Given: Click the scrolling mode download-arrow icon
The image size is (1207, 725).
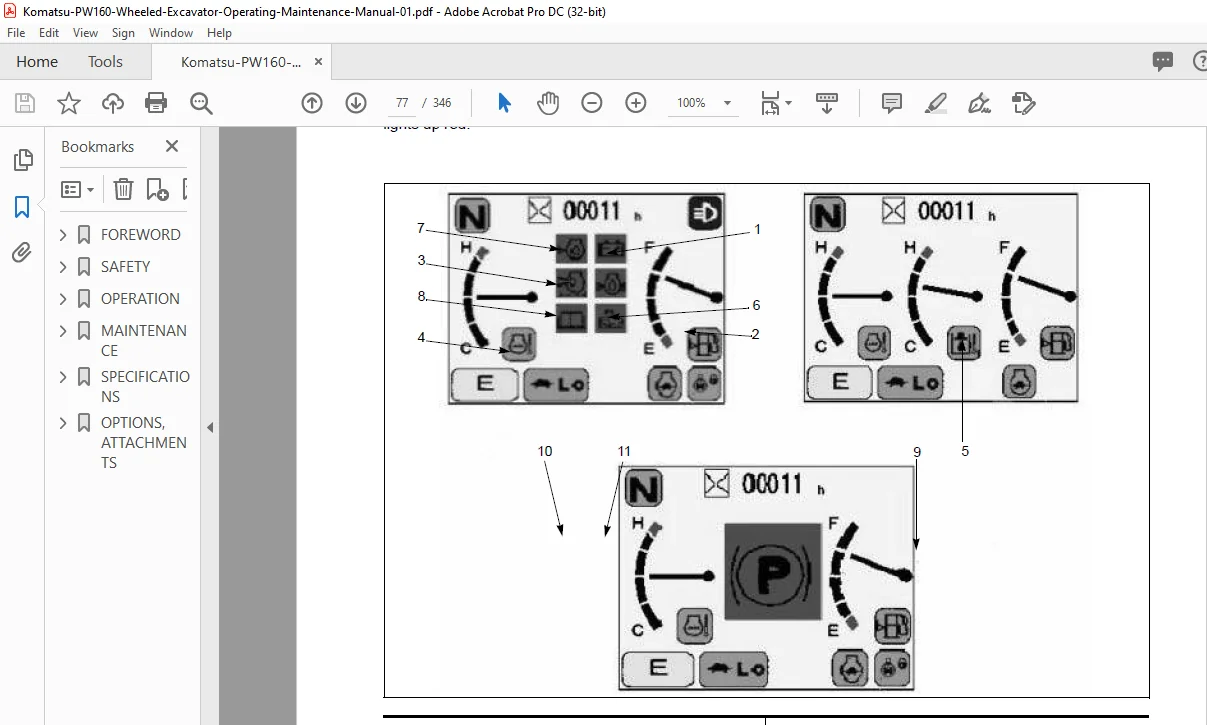Looking at the screenshot, I should (x=827, y=103).
